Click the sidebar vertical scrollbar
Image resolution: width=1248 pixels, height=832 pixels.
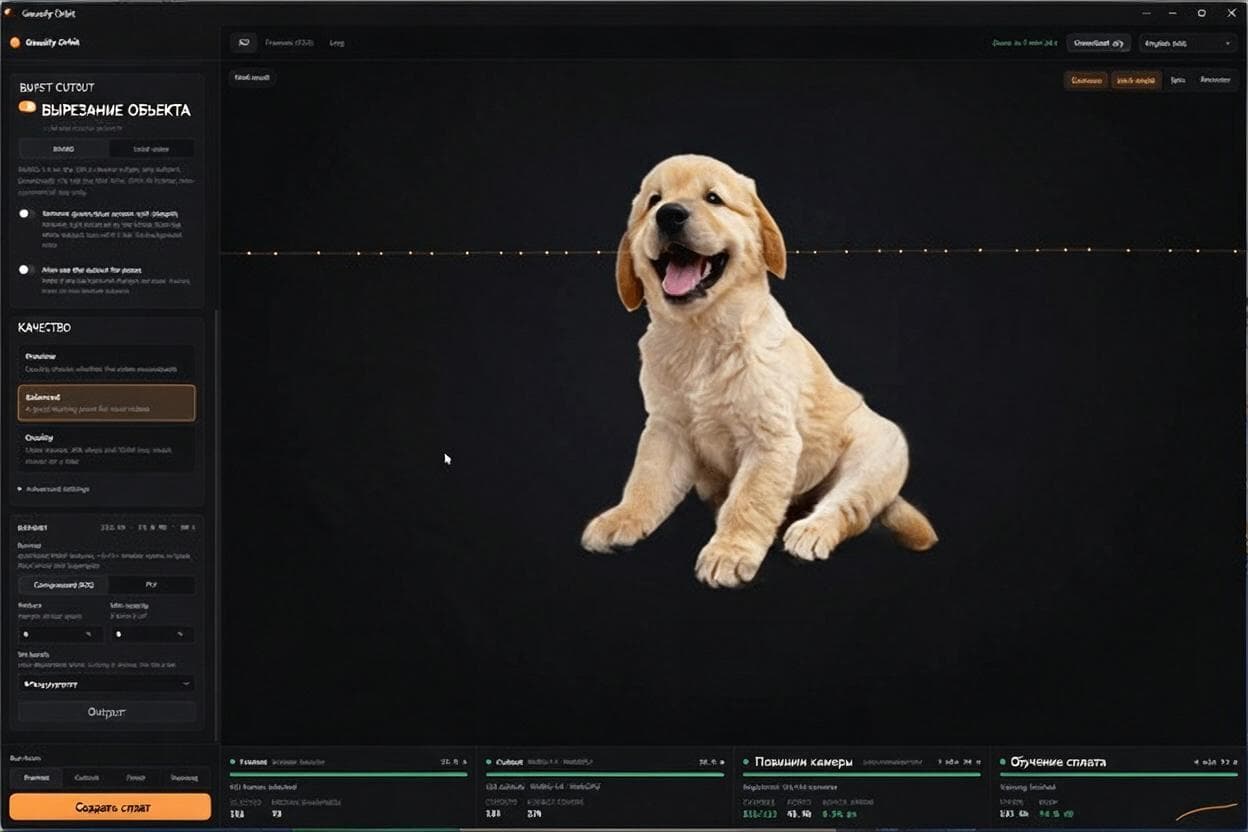217,525
